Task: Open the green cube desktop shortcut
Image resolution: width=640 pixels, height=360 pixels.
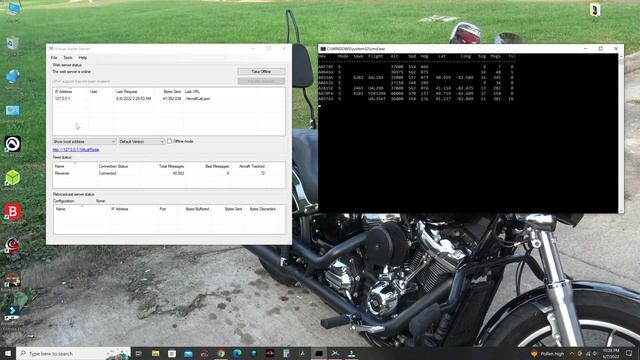Action: click(13, 178)
